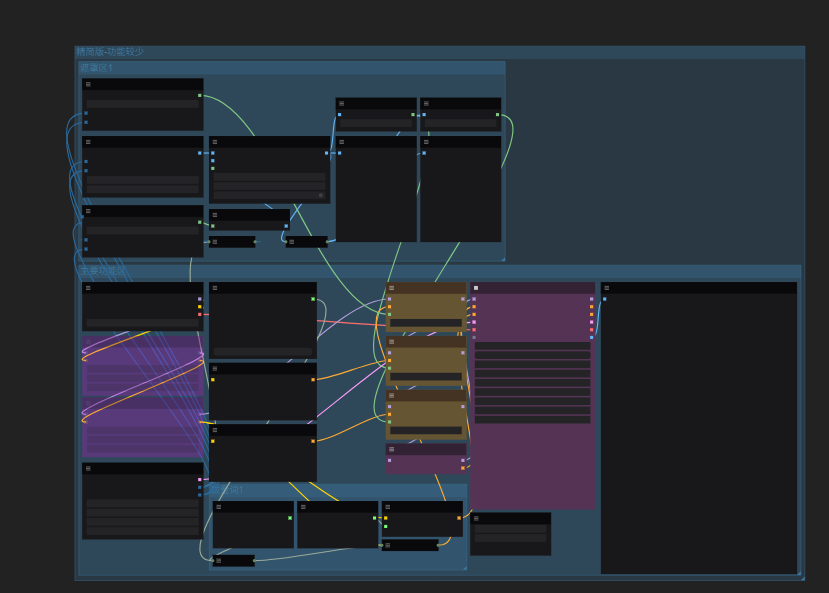The image size is (829, 593).
Task: Click the 主要功能区 group header
Action: click(x=439, y=271)
